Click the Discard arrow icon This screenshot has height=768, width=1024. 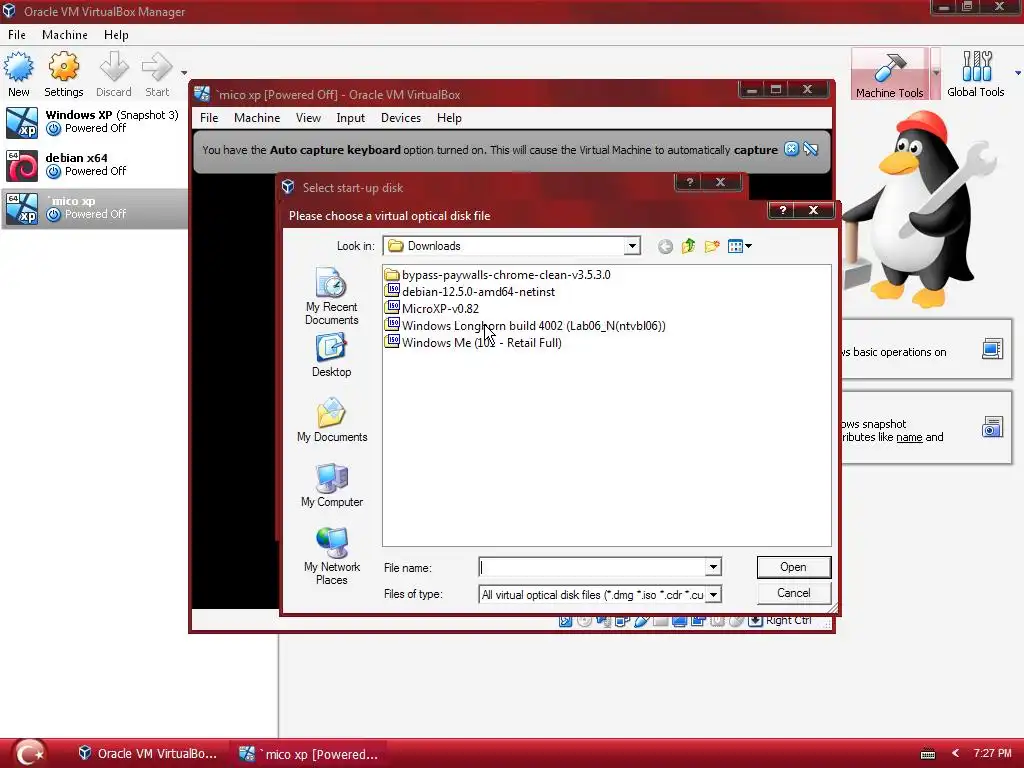point(114,67)
